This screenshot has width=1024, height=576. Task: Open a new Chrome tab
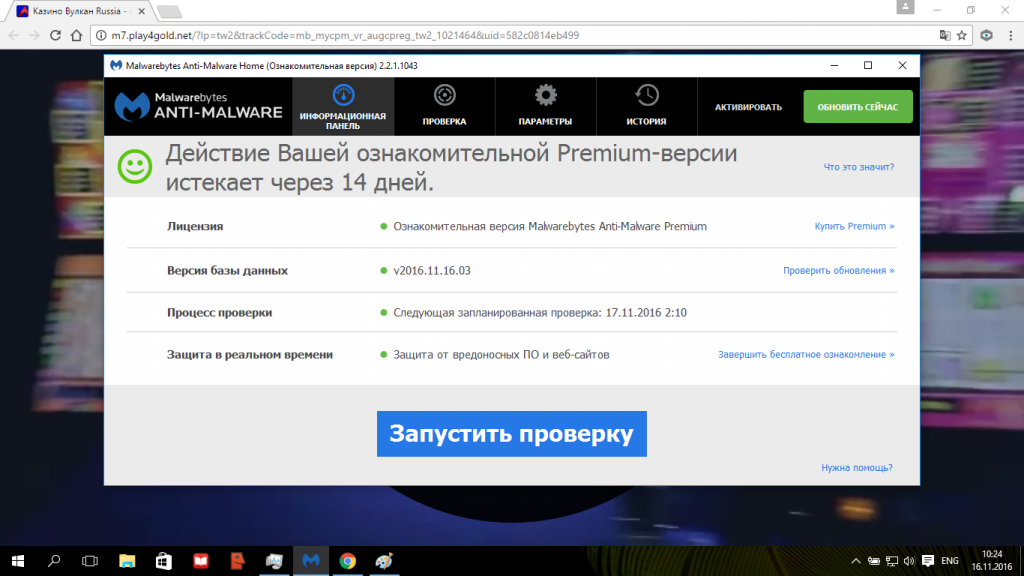pos(169,12)
